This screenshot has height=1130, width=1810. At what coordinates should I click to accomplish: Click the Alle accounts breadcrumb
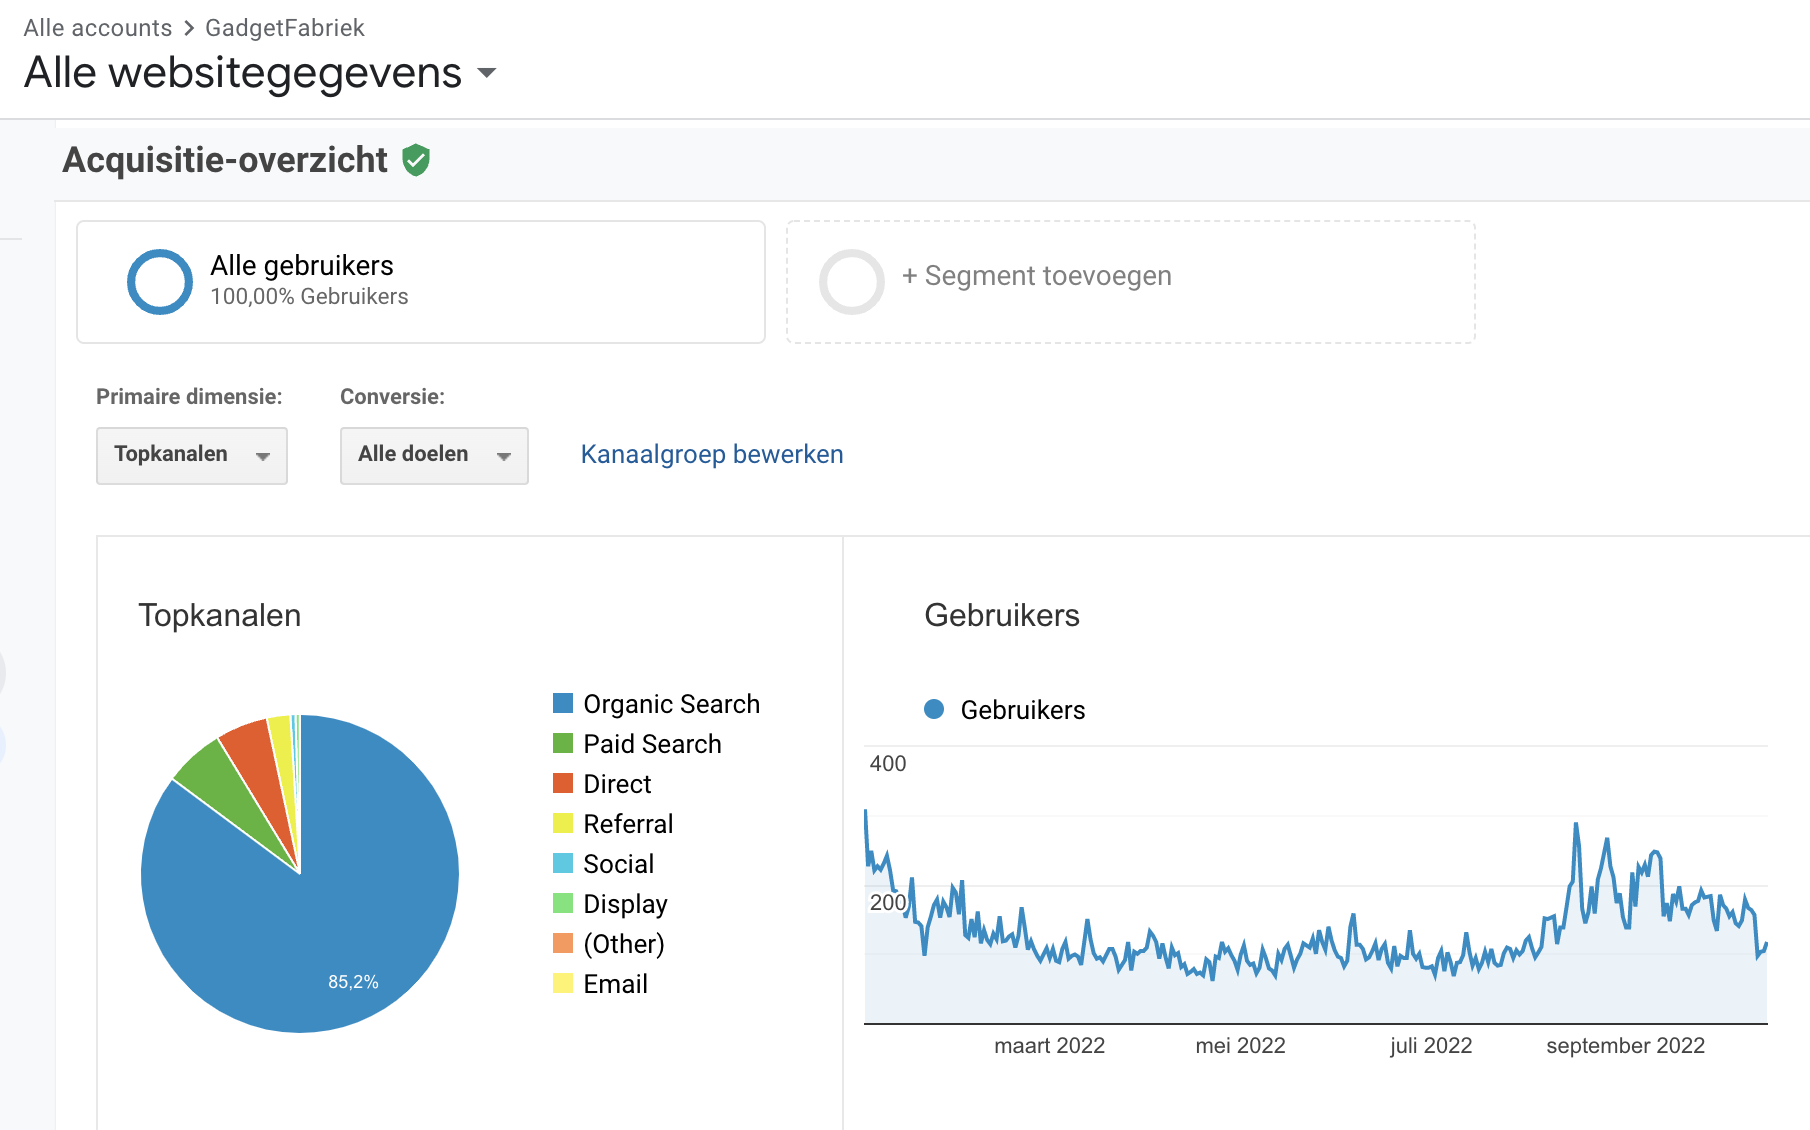point(98,28)
